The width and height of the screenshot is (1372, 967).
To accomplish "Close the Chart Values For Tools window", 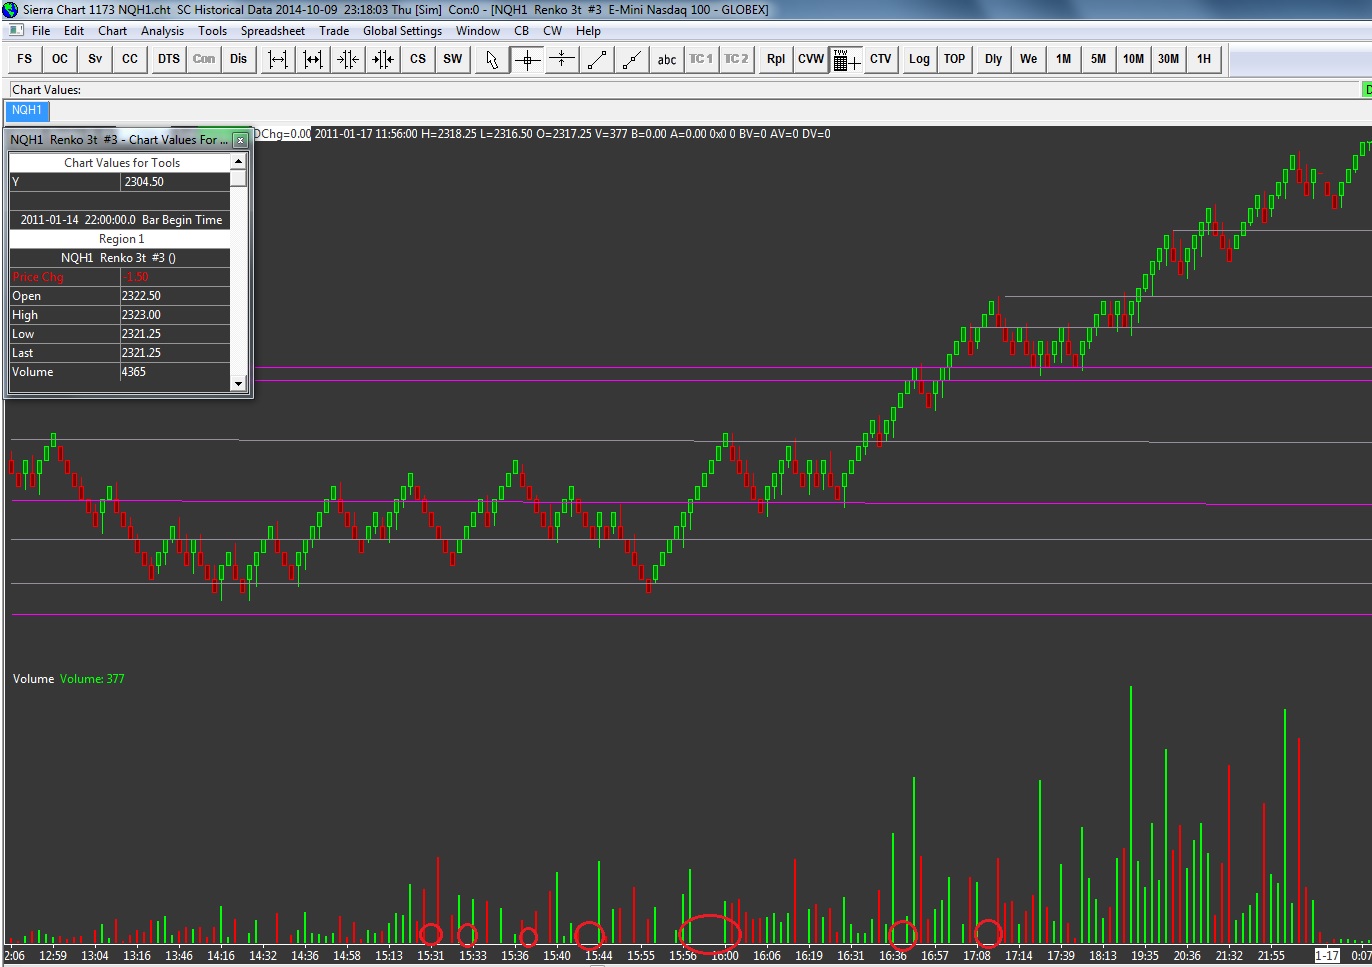I will (240, 140).
